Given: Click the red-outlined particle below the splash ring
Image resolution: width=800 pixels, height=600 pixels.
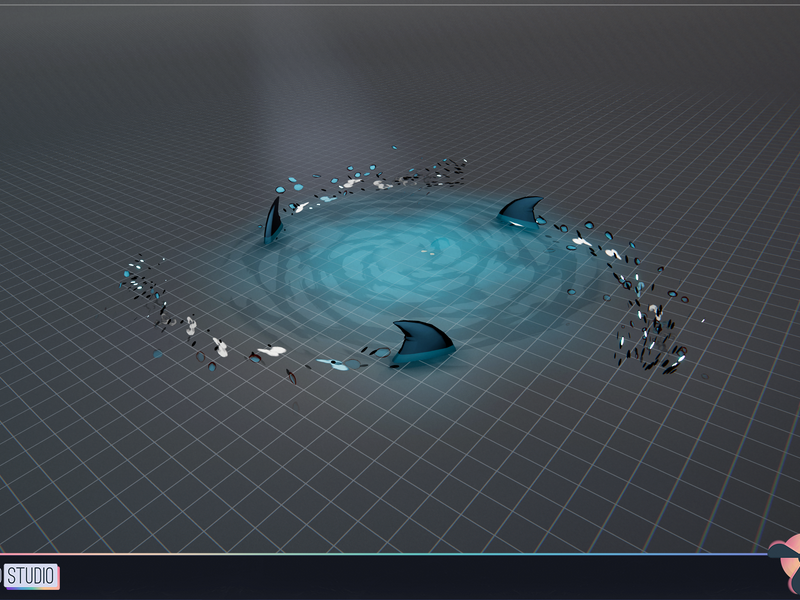Looking at the screenshot, I should pos(291,377).
